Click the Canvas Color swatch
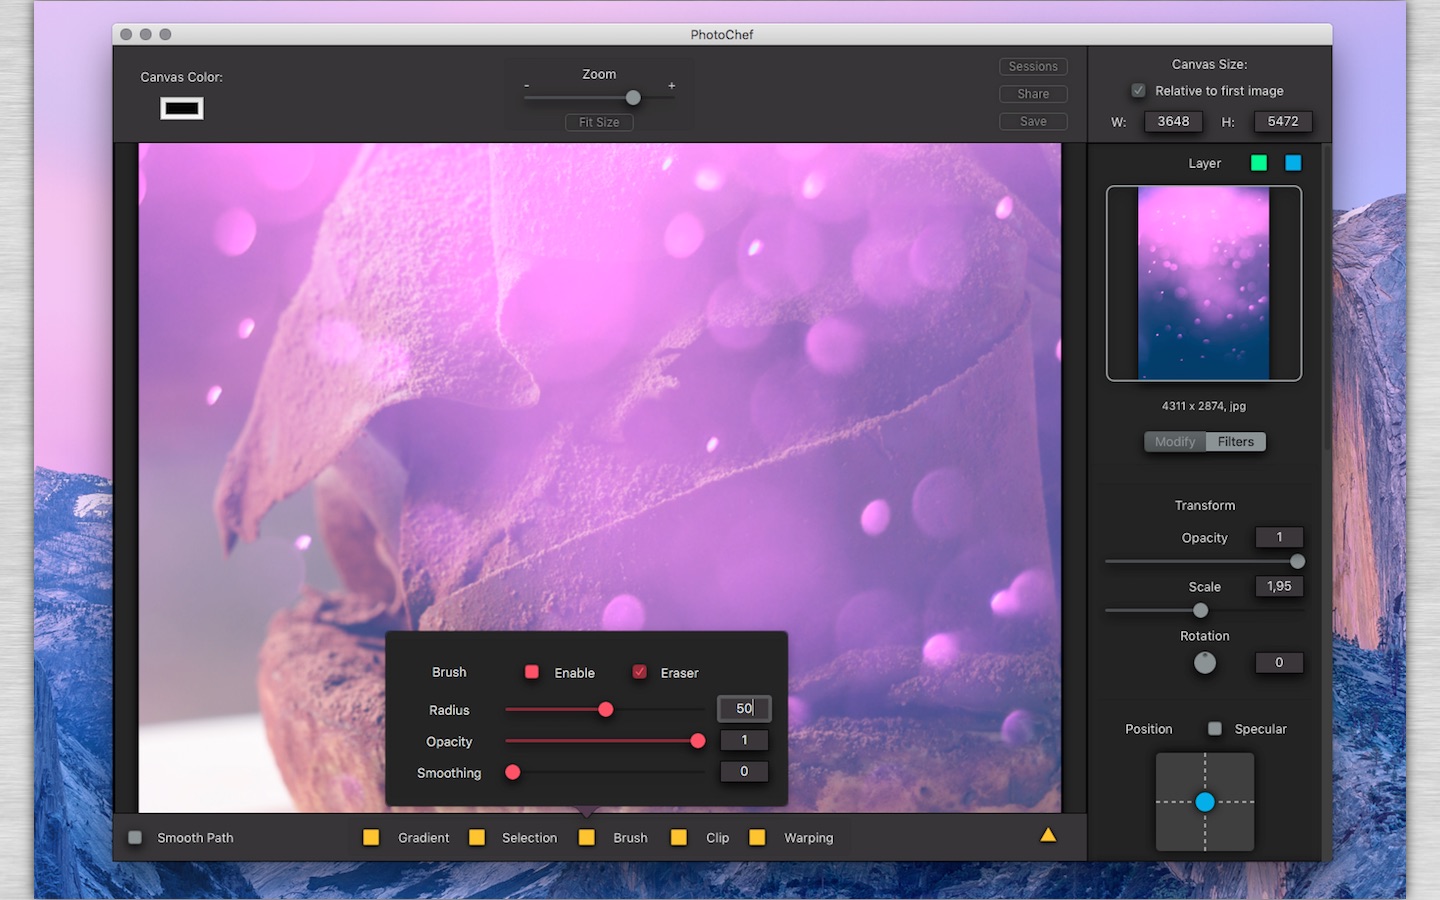The height and width of the screenshot is (900, 1440). click(x=182, y=108)
